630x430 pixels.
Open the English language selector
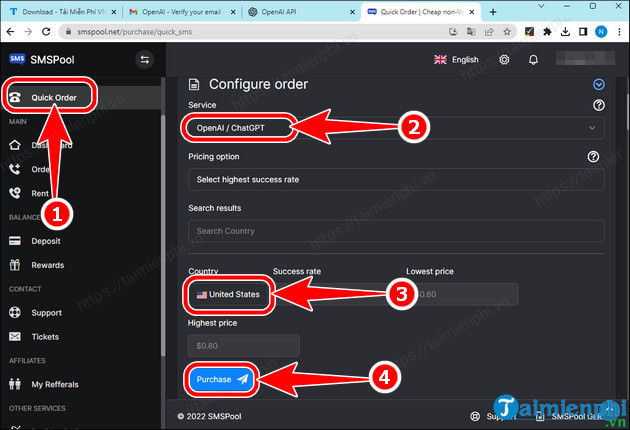[x=455, y=60]
